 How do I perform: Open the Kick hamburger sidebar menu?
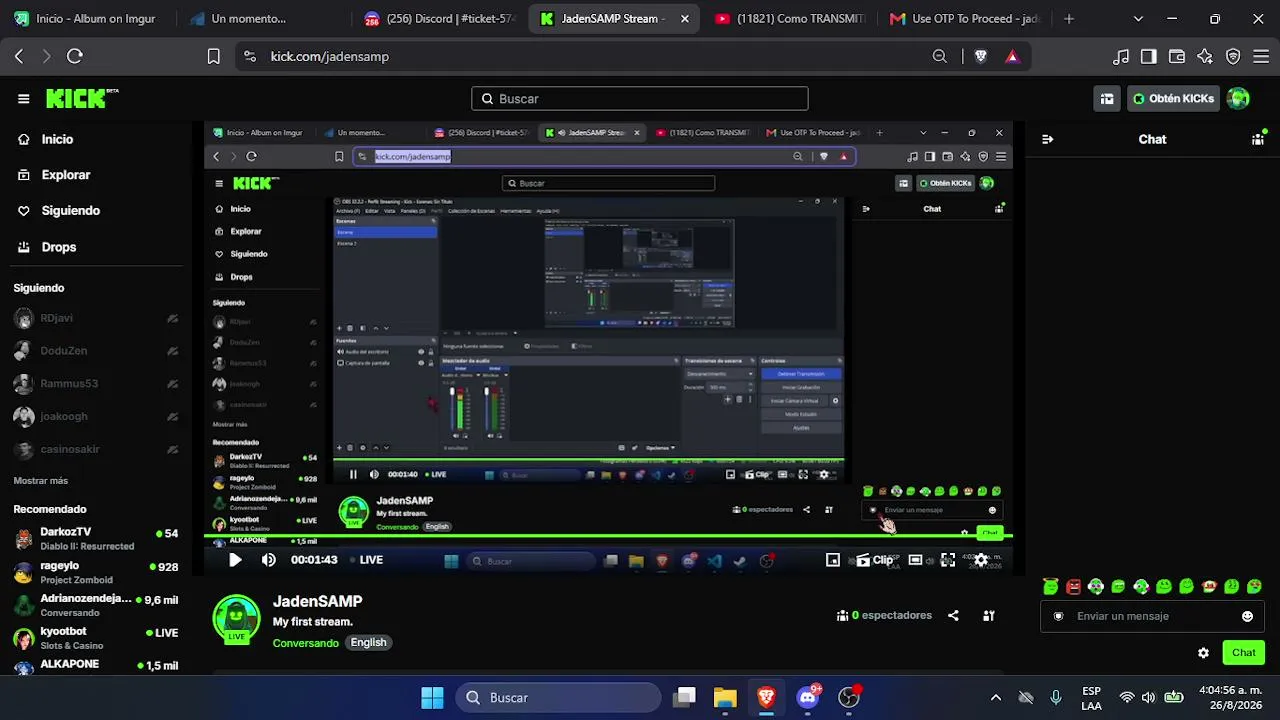click(23, 99)
